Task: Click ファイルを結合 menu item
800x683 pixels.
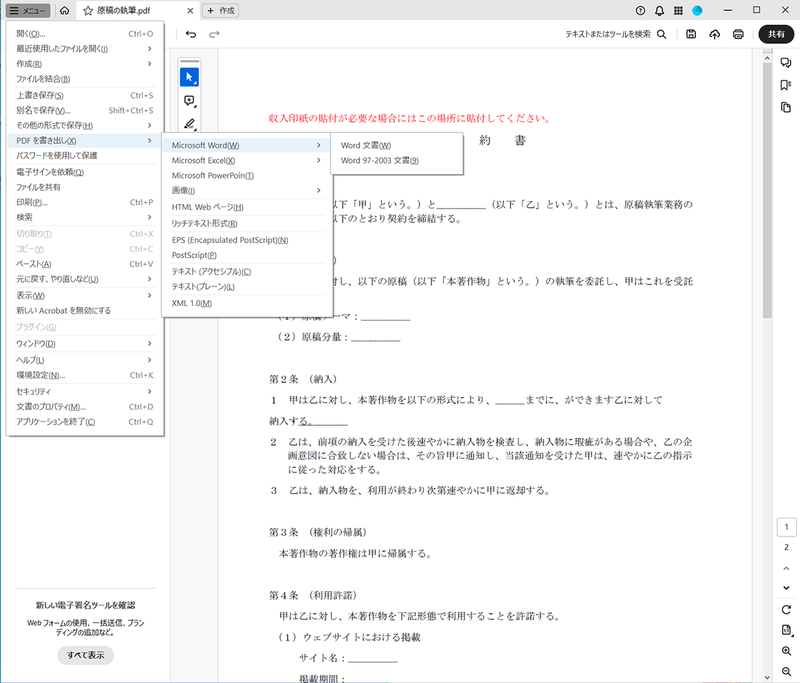Action: coord(85,79)
